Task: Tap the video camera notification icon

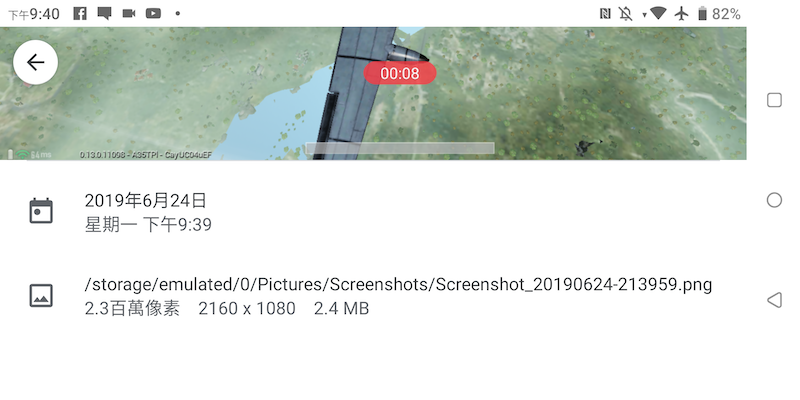Action: (x=129, y=13)
